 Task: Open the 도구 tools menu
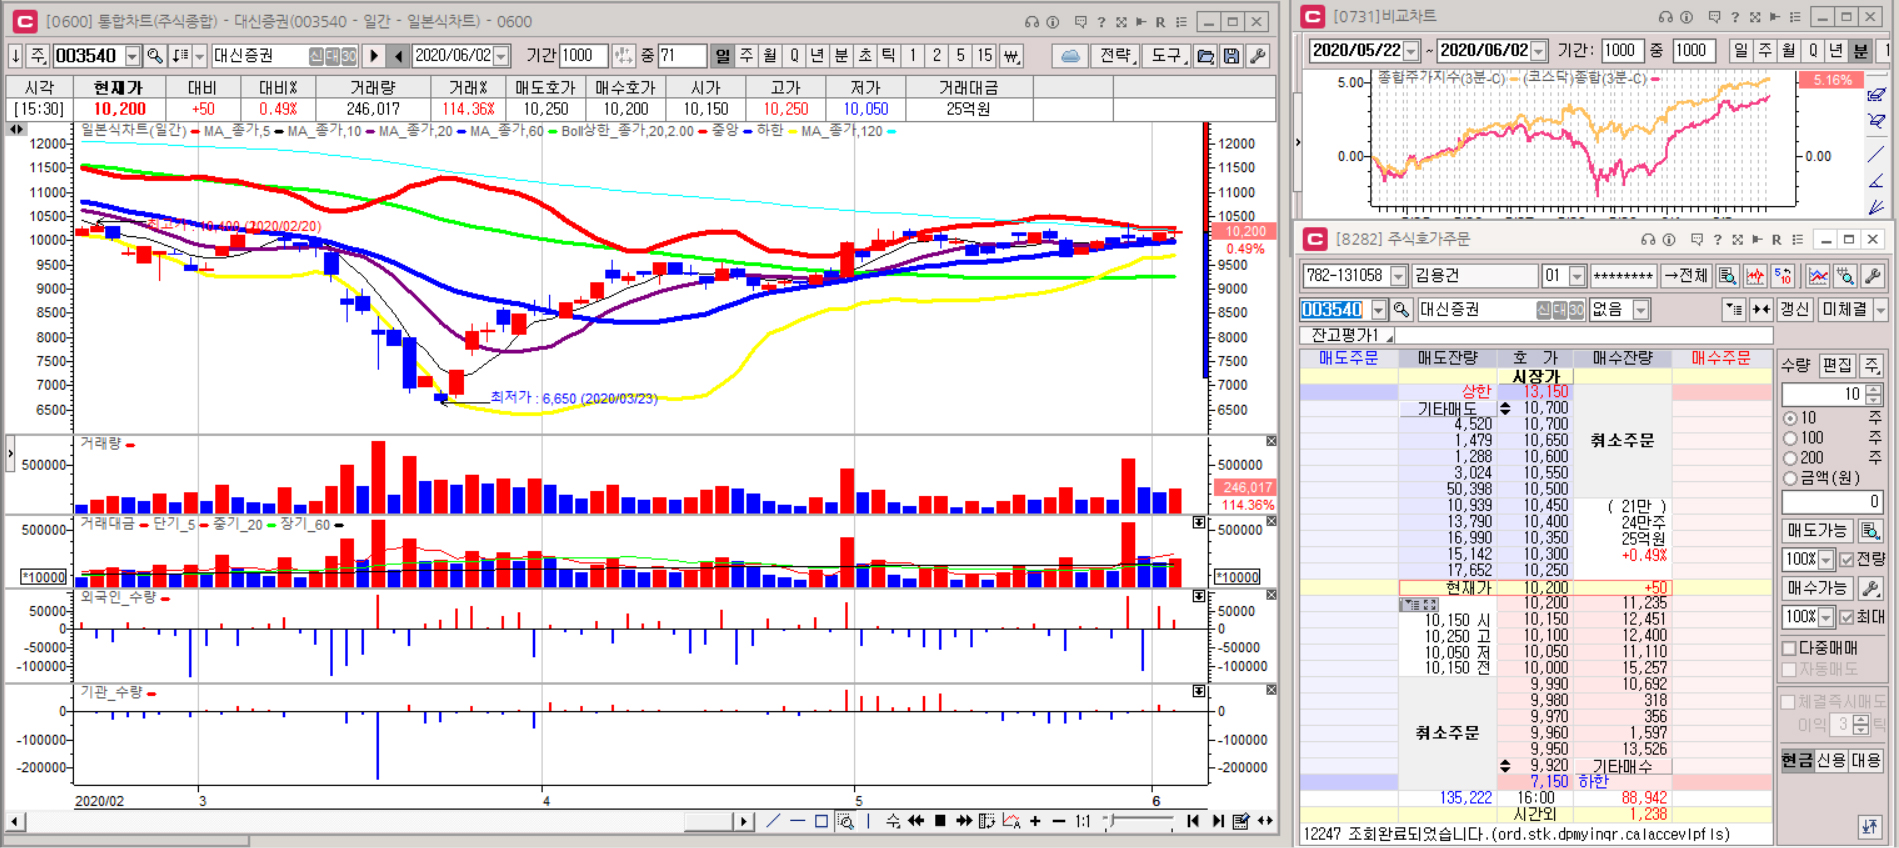click(1167, 56)
